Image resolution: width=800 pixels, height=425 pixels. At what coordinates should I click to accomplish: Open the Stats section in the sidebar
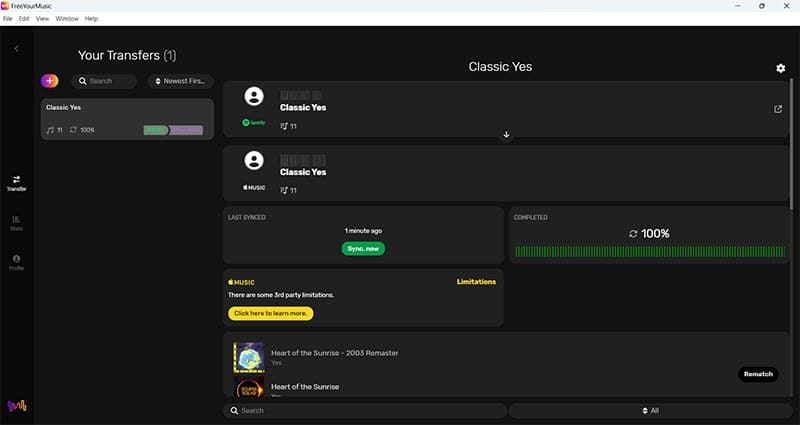click(16, 223)
